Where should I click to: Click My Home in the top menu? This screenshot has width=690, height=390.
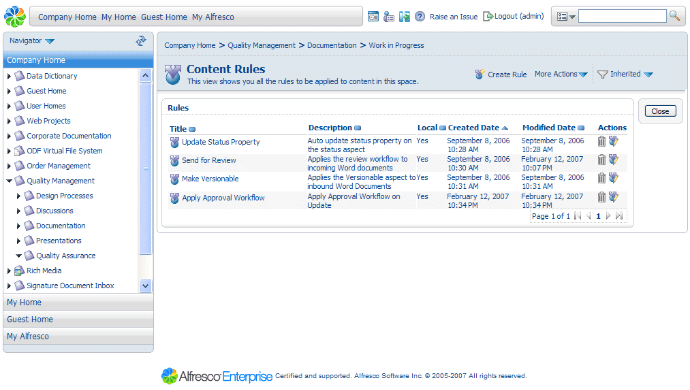[x=118, y=17]
